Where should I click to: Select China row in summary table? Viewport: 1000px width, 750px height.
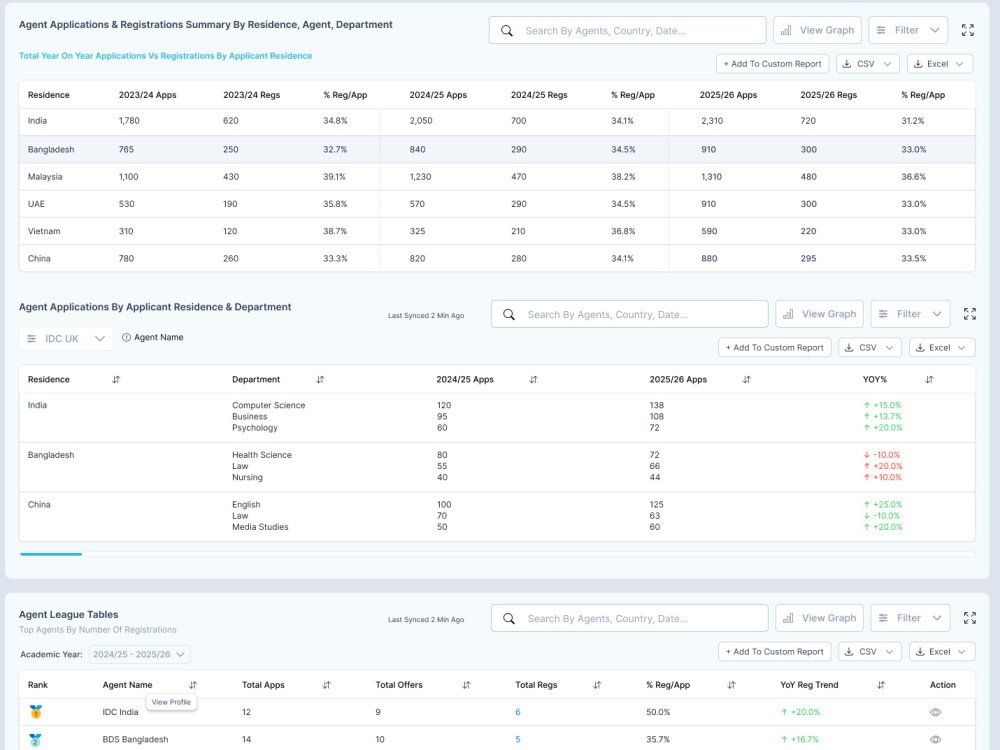(497, 258)
